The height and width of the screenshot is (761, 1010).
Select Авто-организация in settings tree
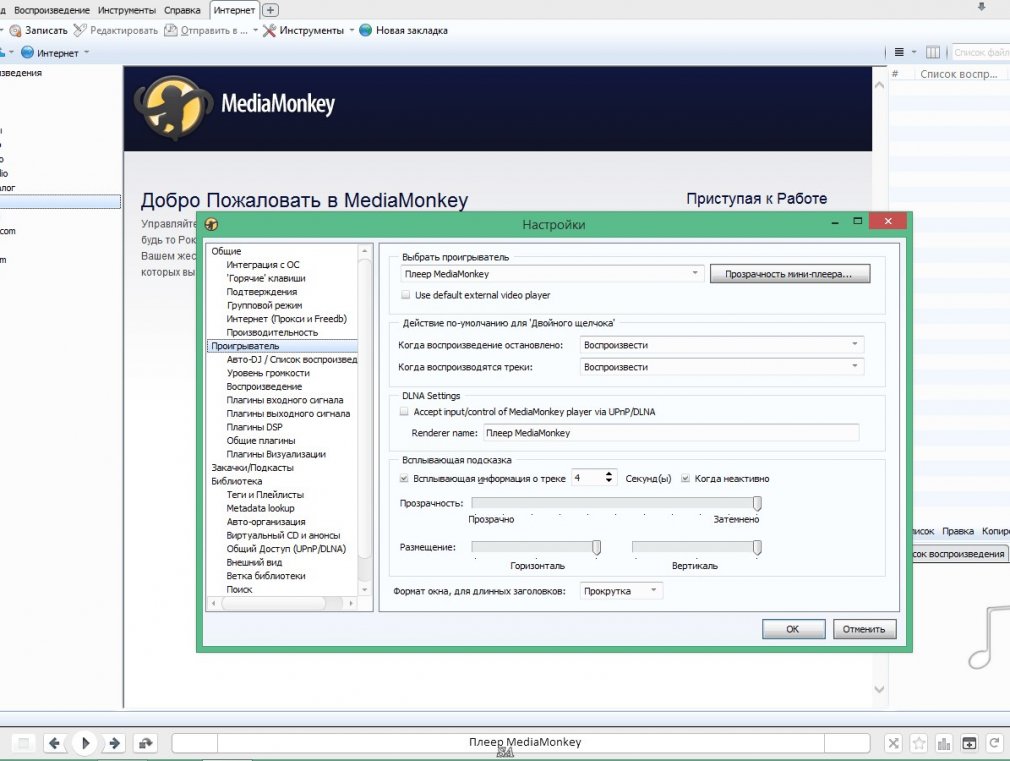pyautogui.click(x=265, y=522)
